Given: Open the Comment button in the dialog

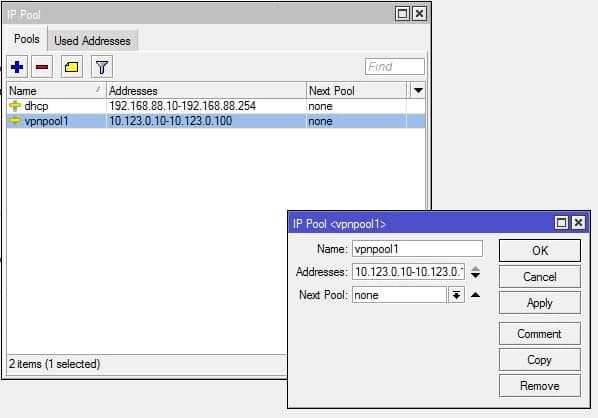Looking at the screenshot, I should click(x=540, y=334).
